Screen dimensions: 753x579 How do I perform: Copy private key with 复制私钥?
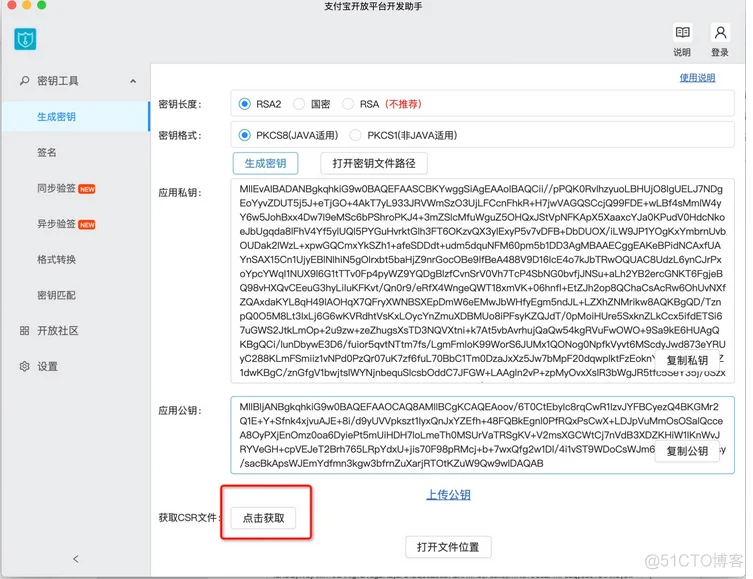tap(687, 361)
